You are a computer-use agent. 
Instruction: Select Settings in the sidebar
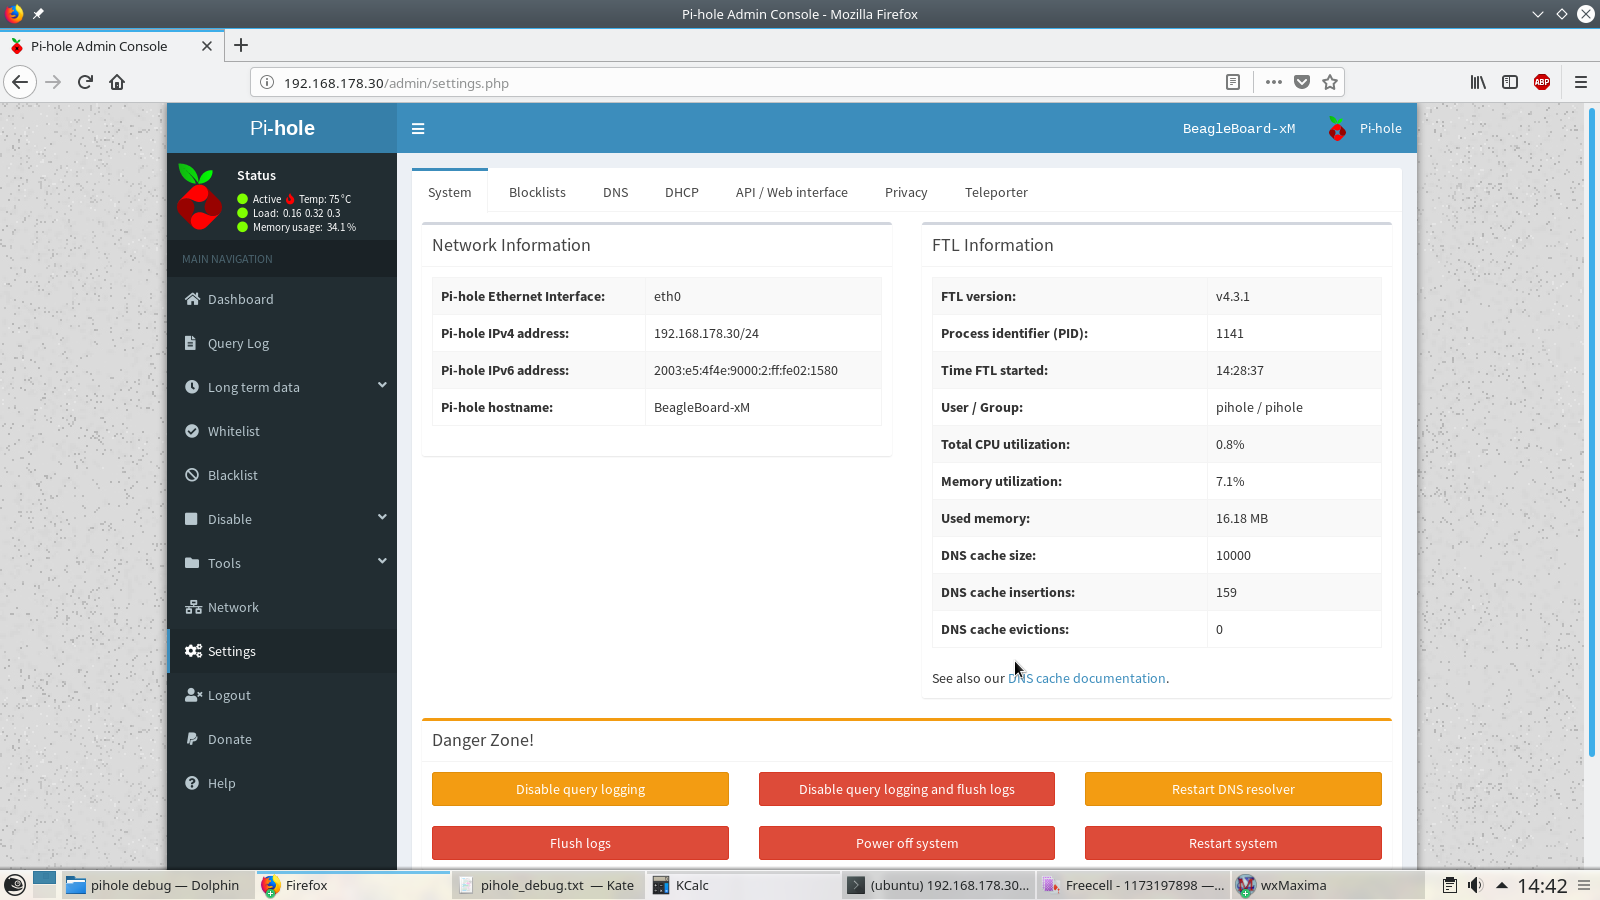click(282, 651)
